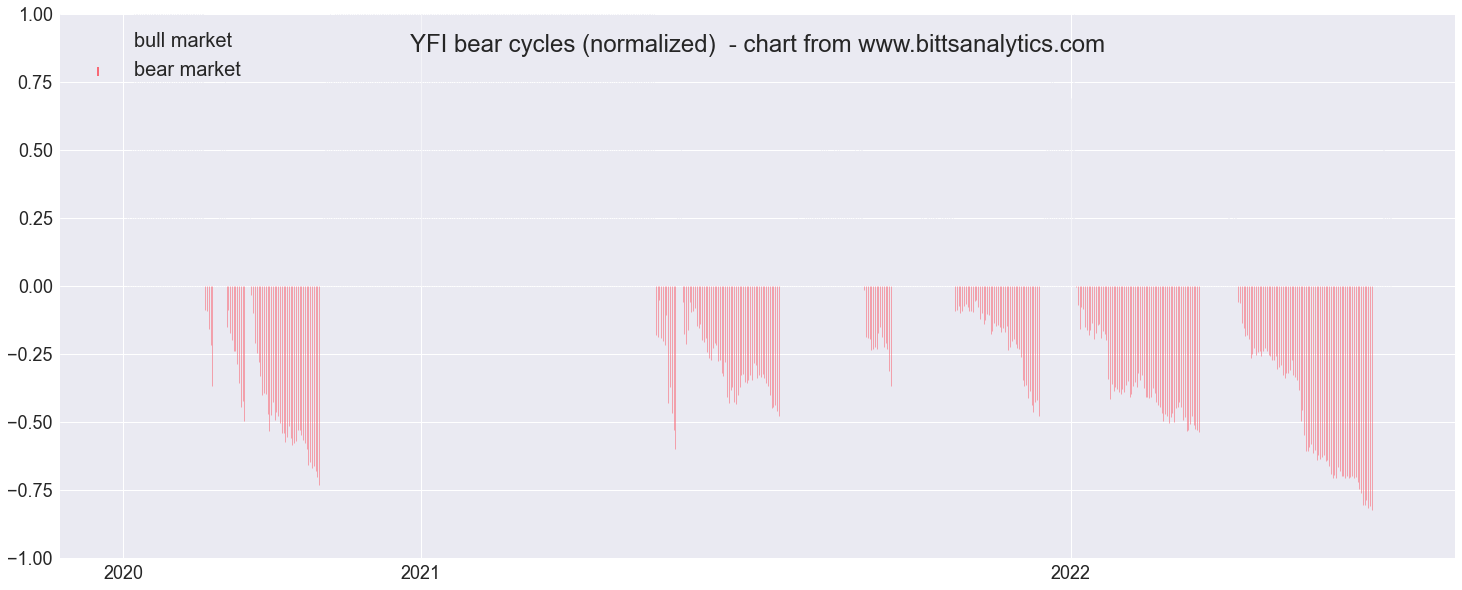This screenshot has width=1462, height=590.
Task: Click the 0.50 y-axis tick label
Action: pos(36,151)
